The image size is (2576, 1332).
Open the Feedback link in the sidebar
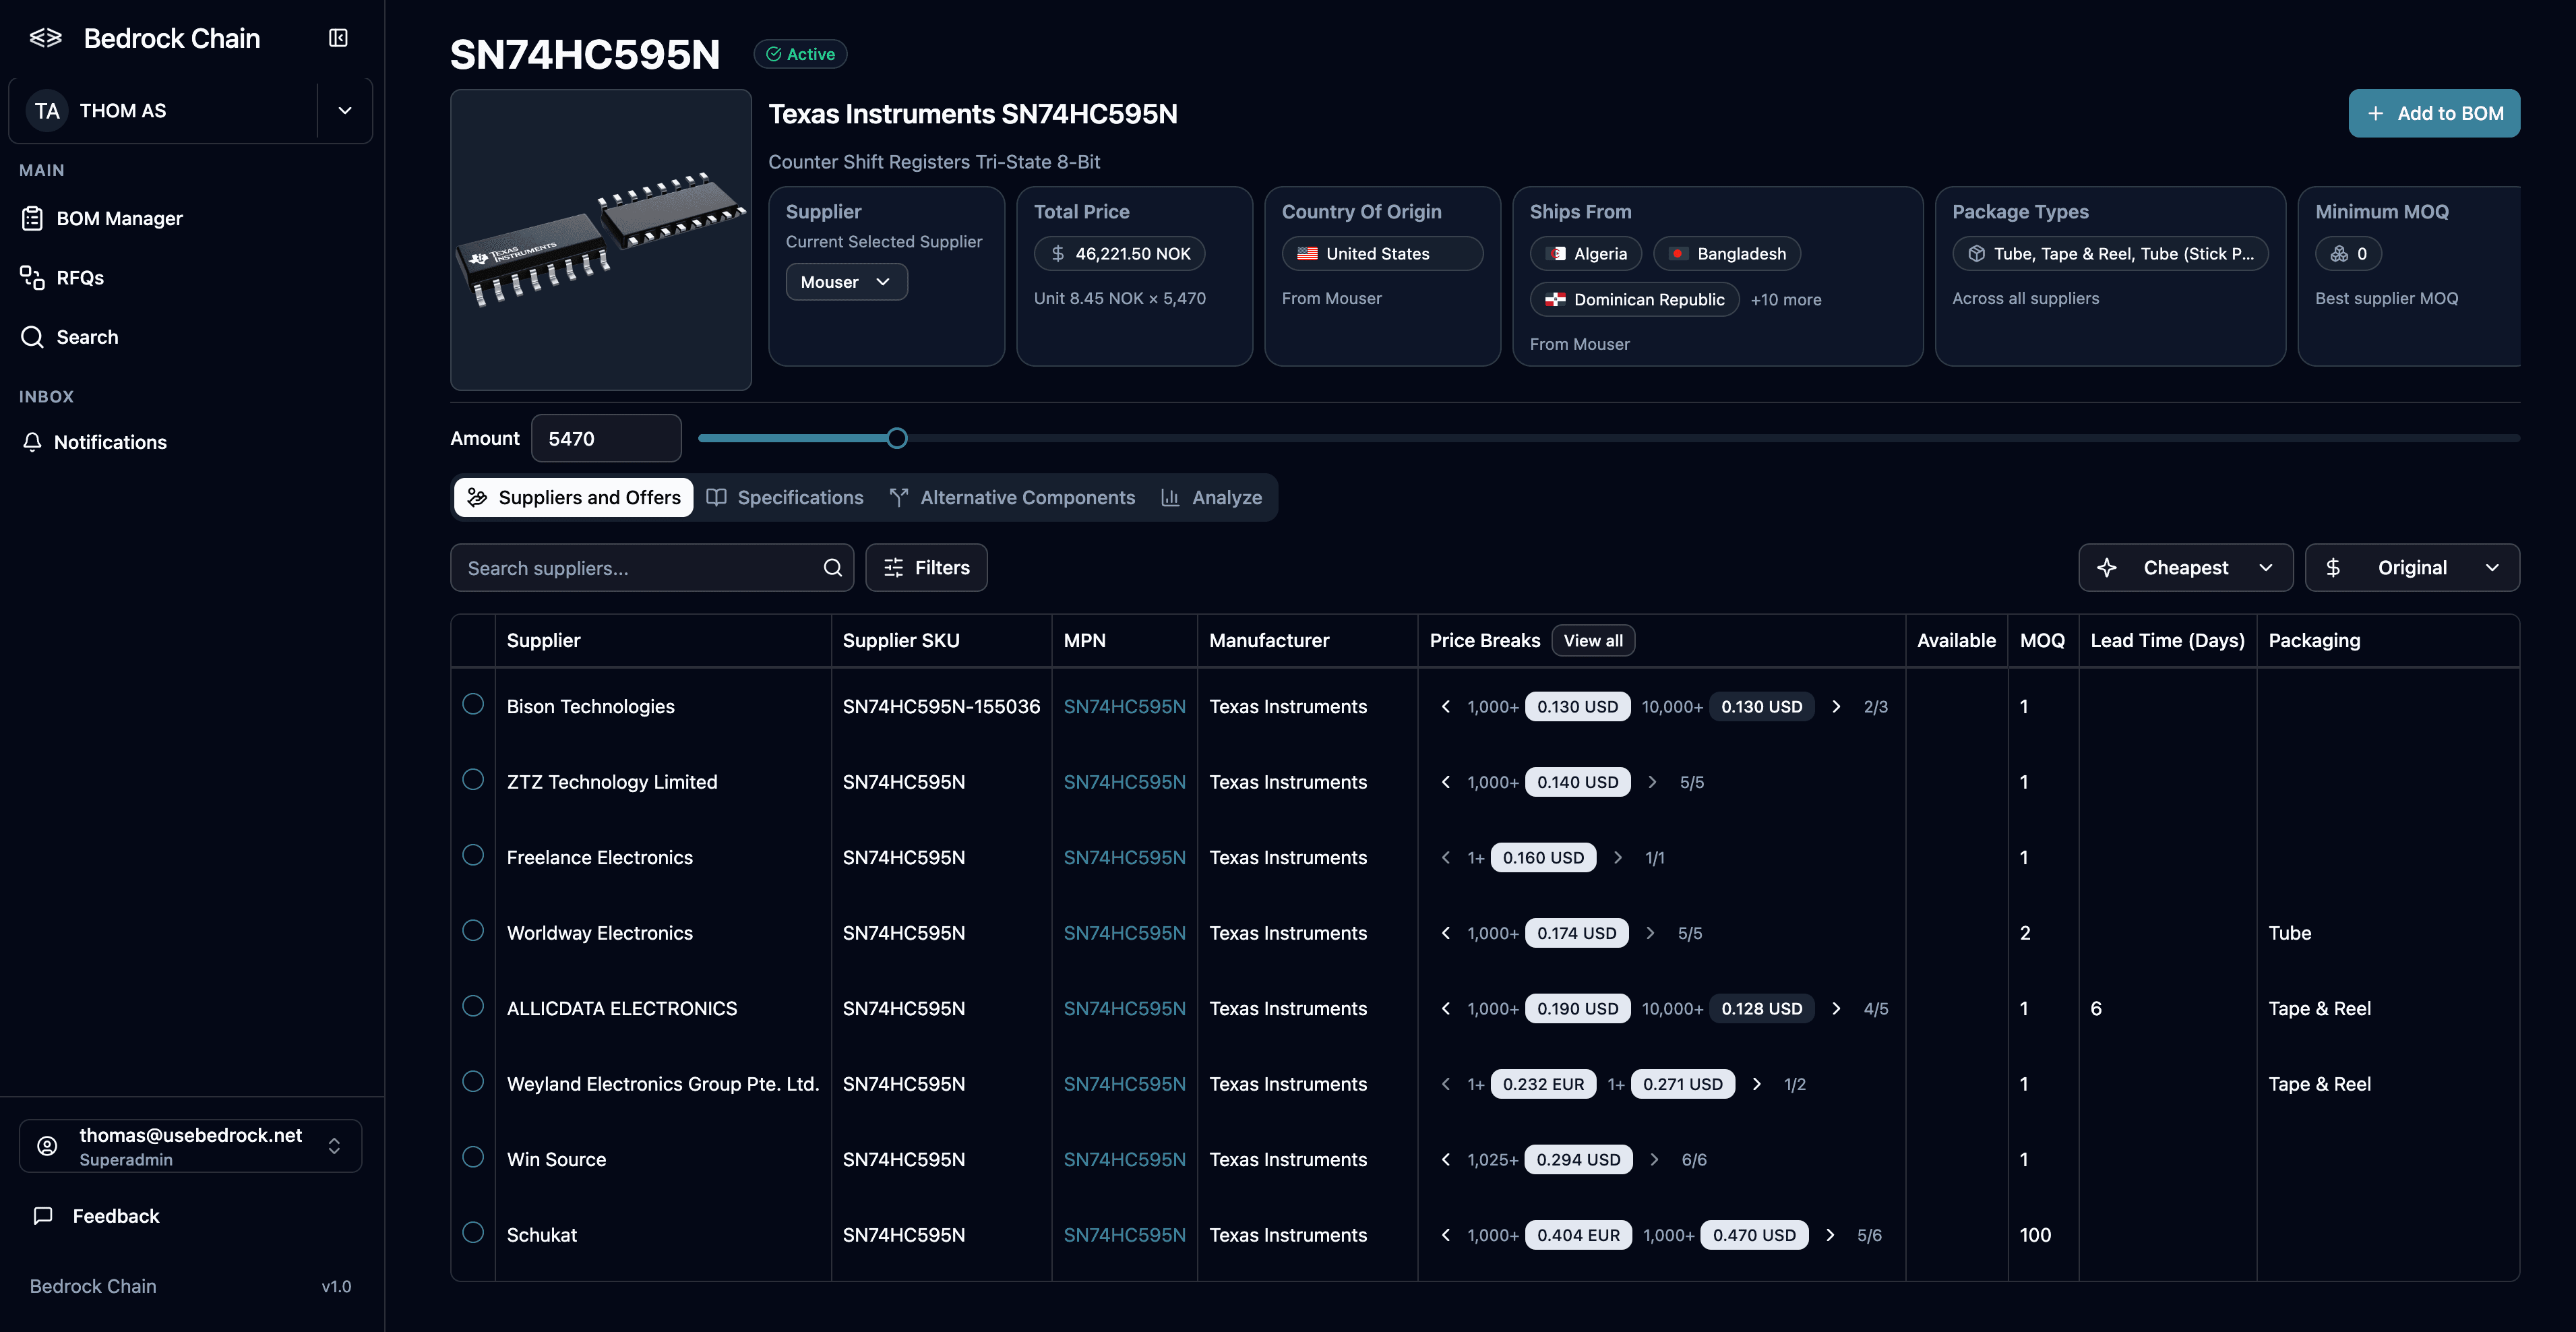(x=97, y=1216)
